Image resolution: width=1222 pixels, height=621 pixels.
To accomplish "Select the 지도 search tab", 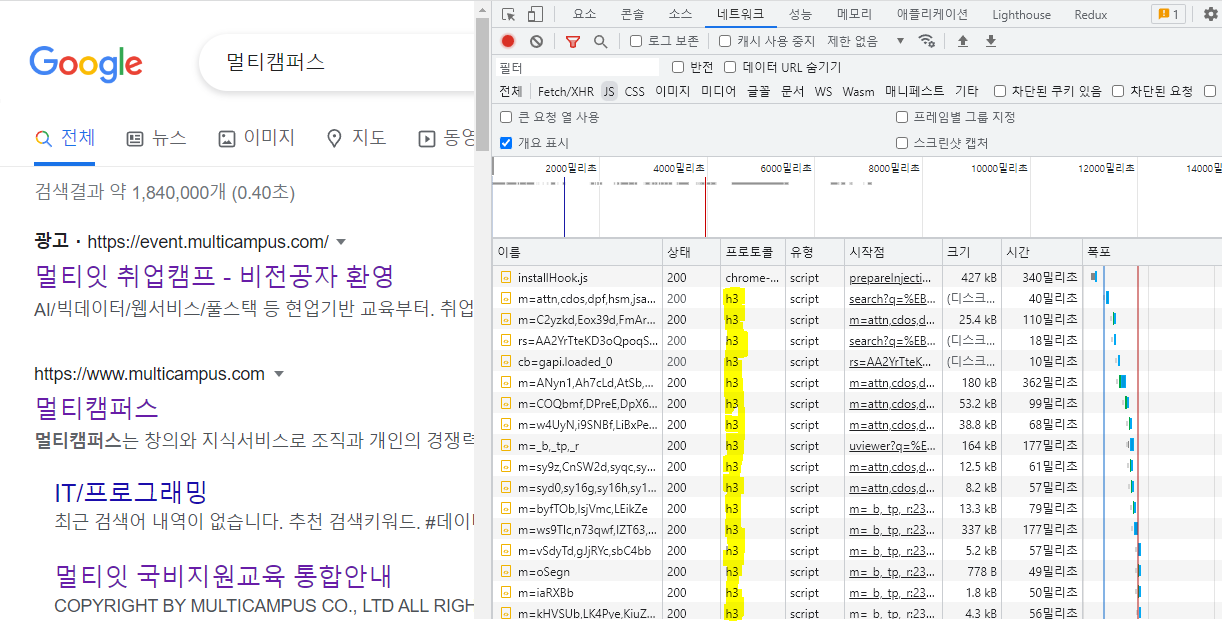I will pyautogui.click(x=357, y=138).
